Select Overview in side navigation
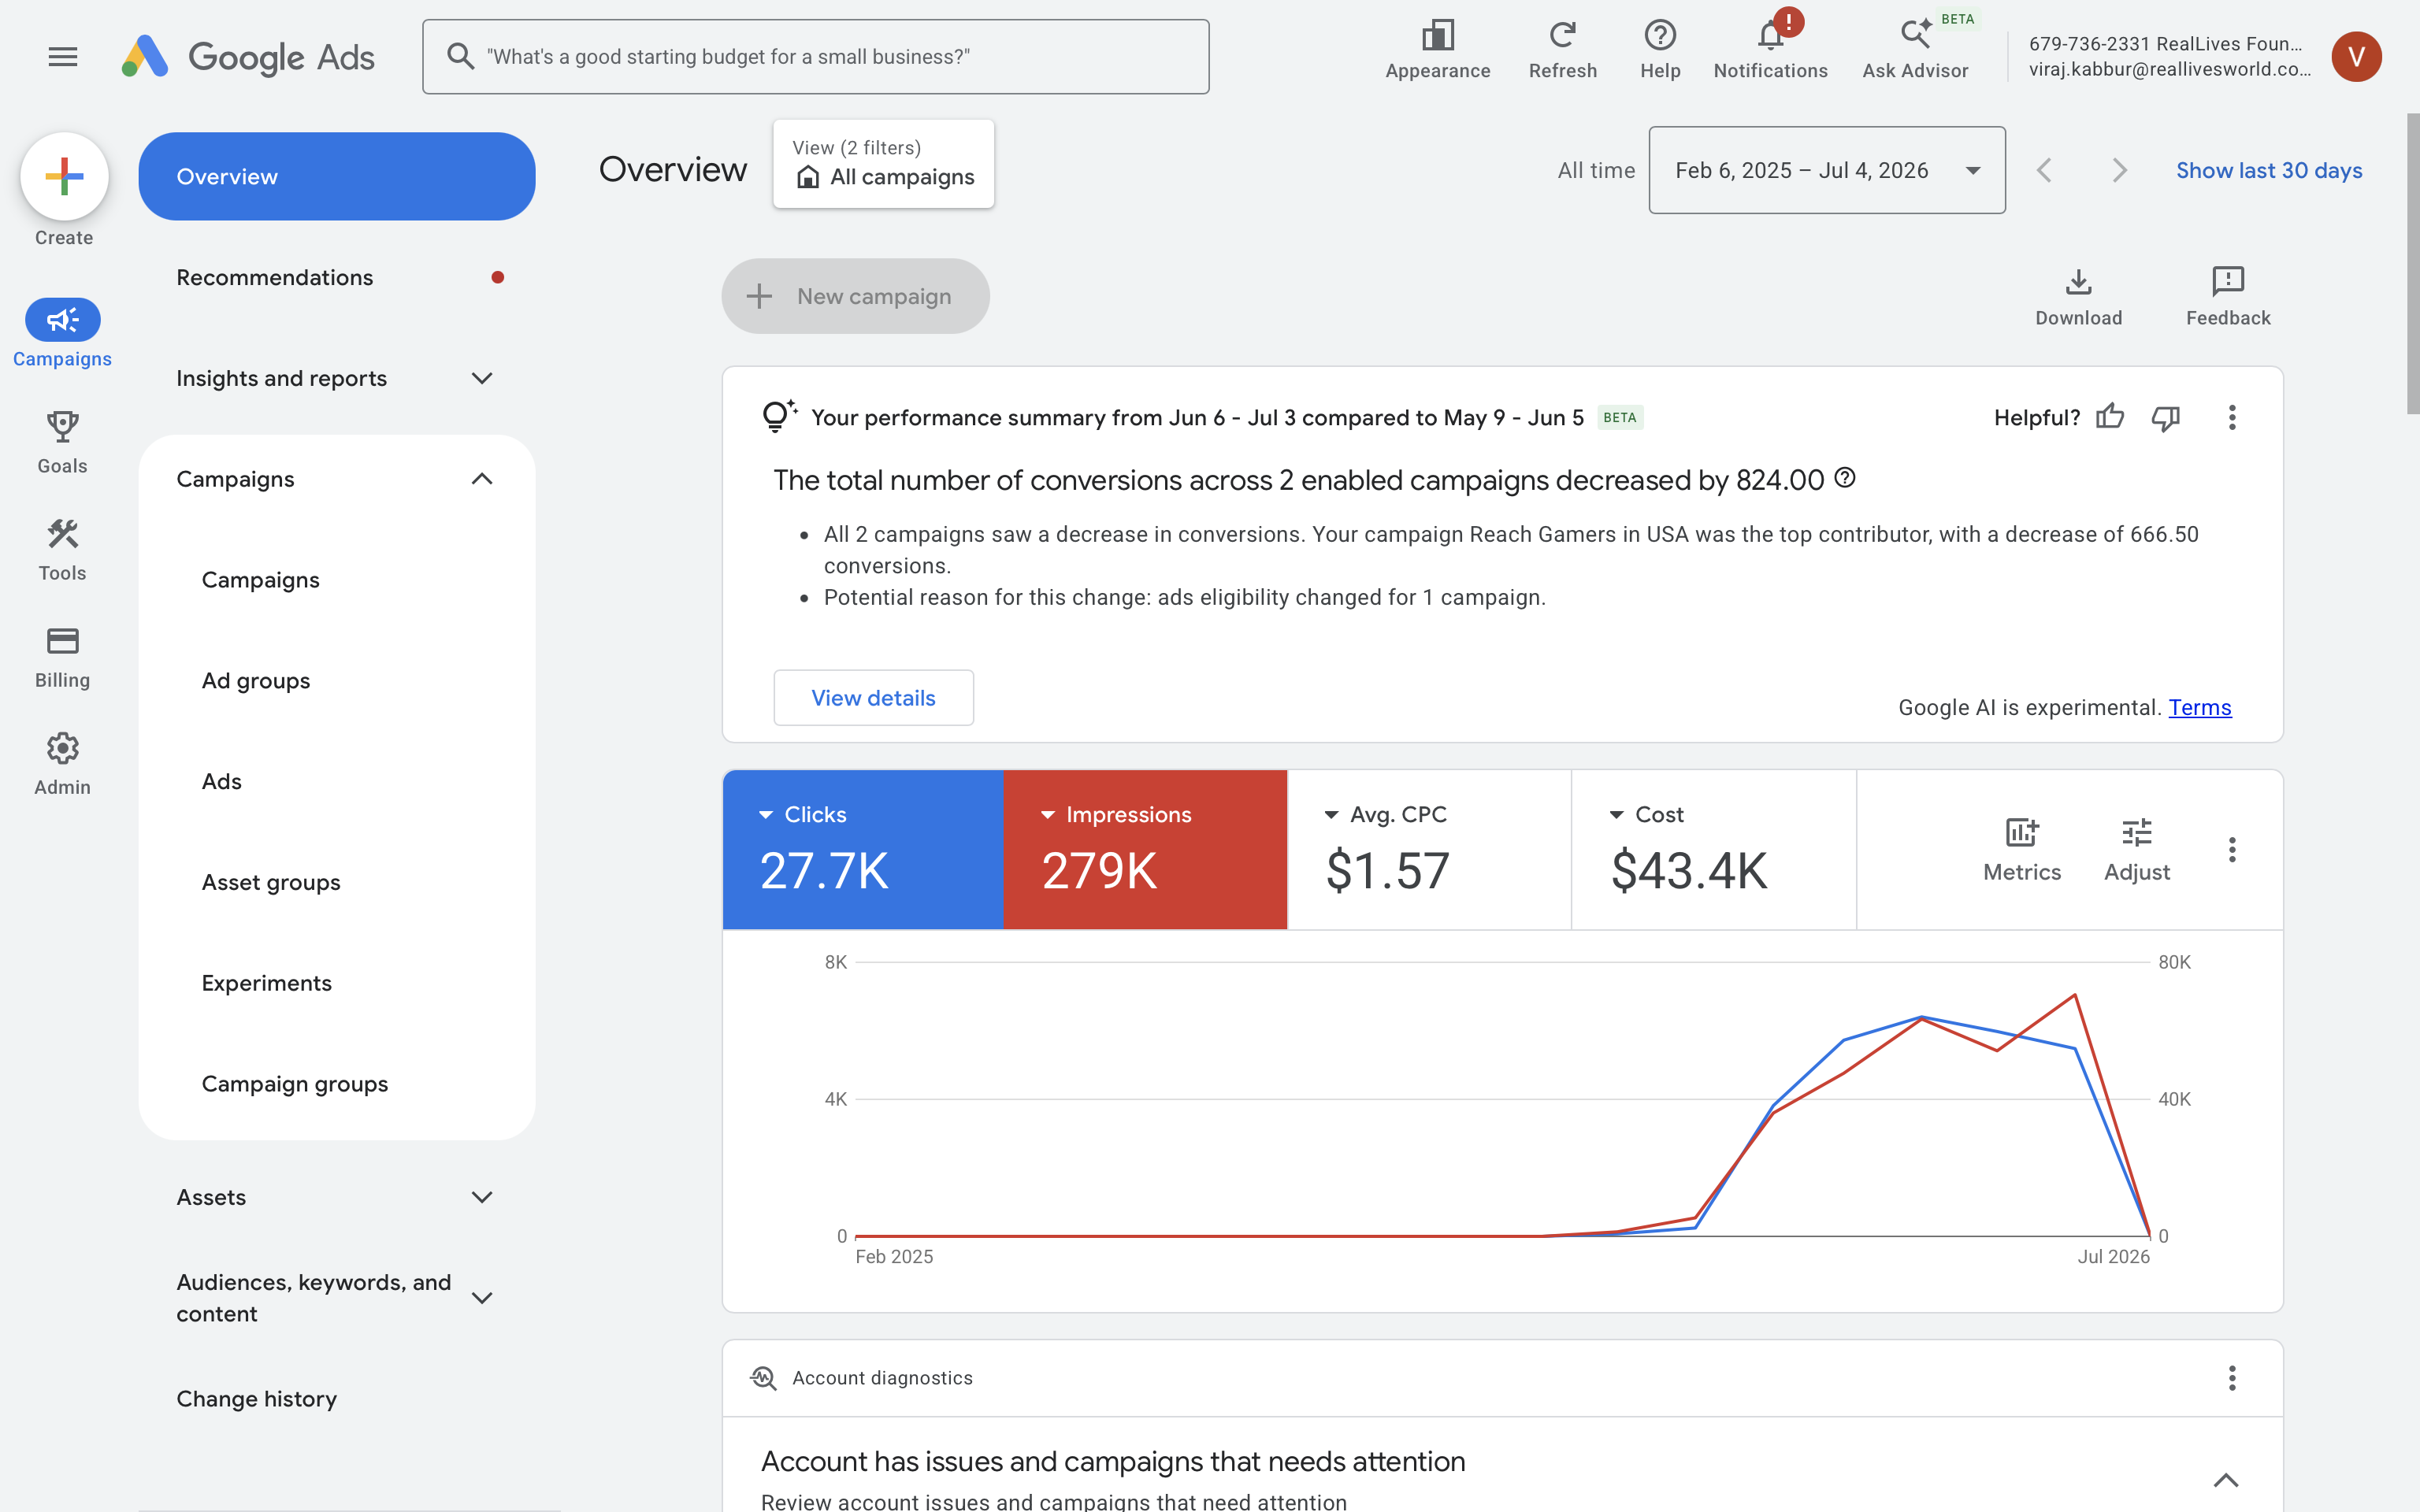Screen dimensions: 2420x1512 click(336, 176)
